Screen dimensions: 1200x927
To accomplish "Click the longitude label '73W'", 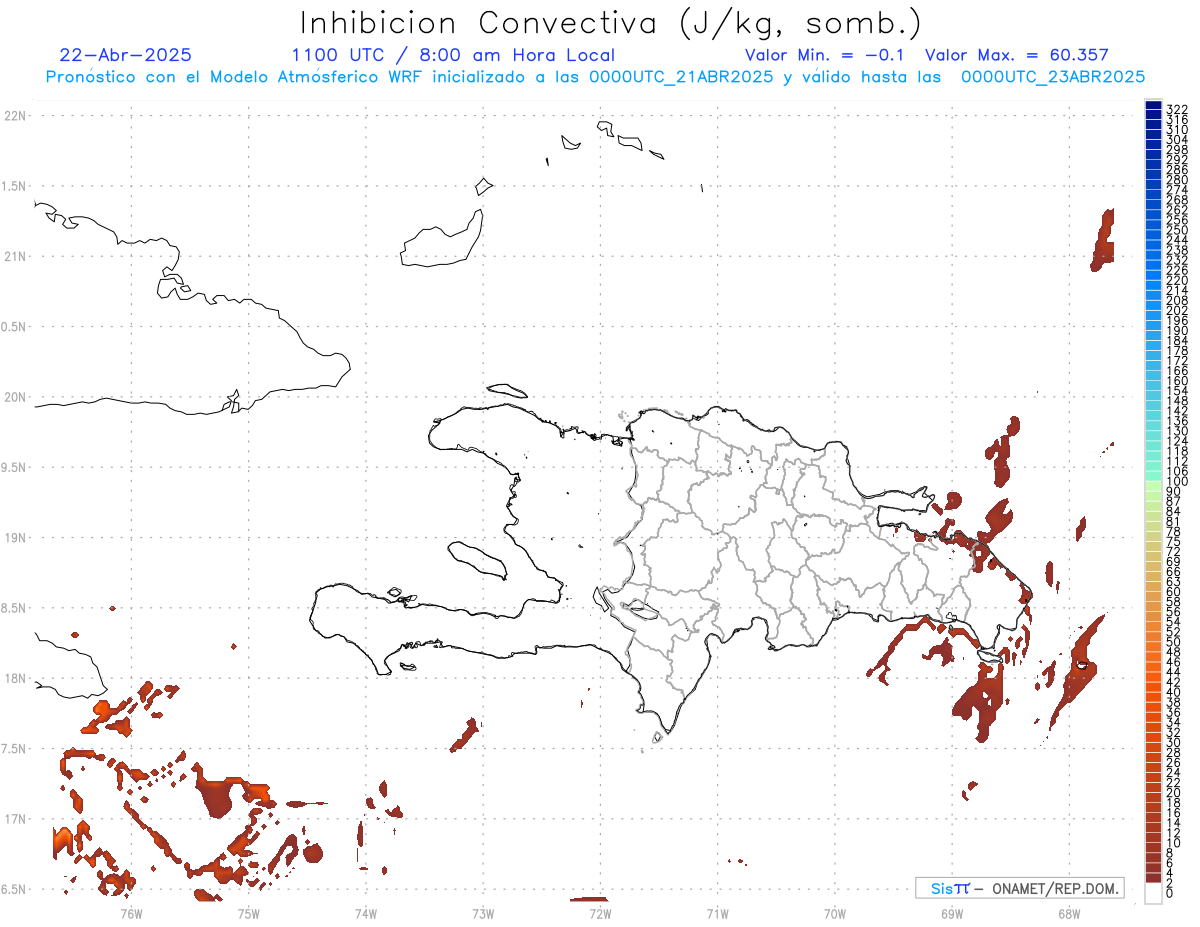I will (483, 913).
